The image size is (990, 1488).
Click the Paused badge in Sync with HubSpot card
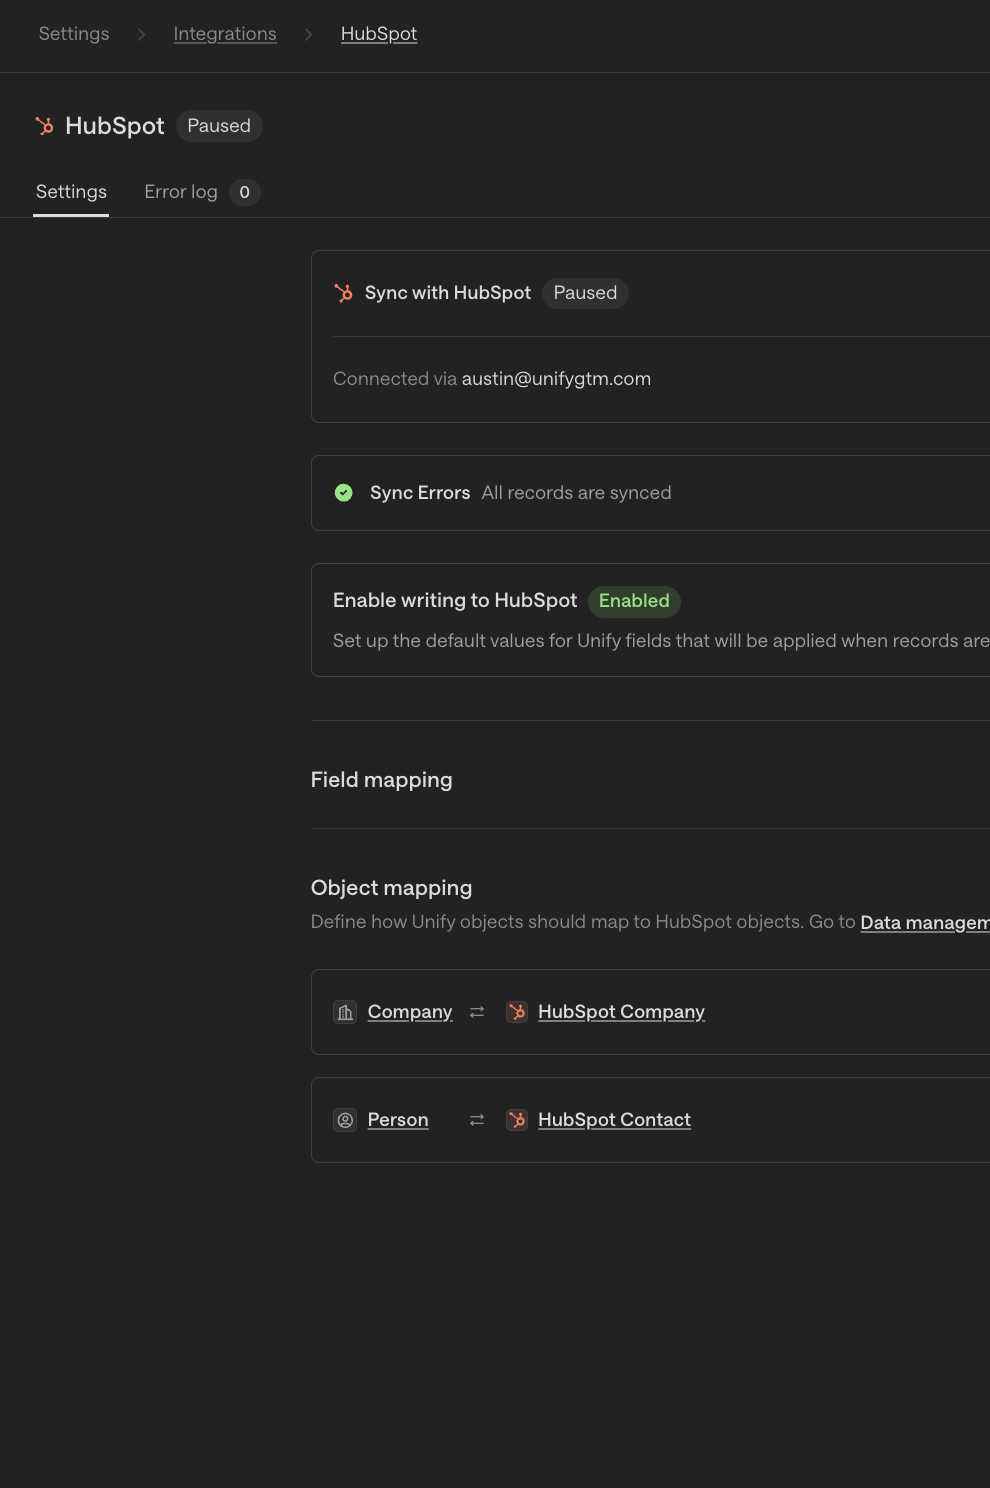(x=585, y=293)
